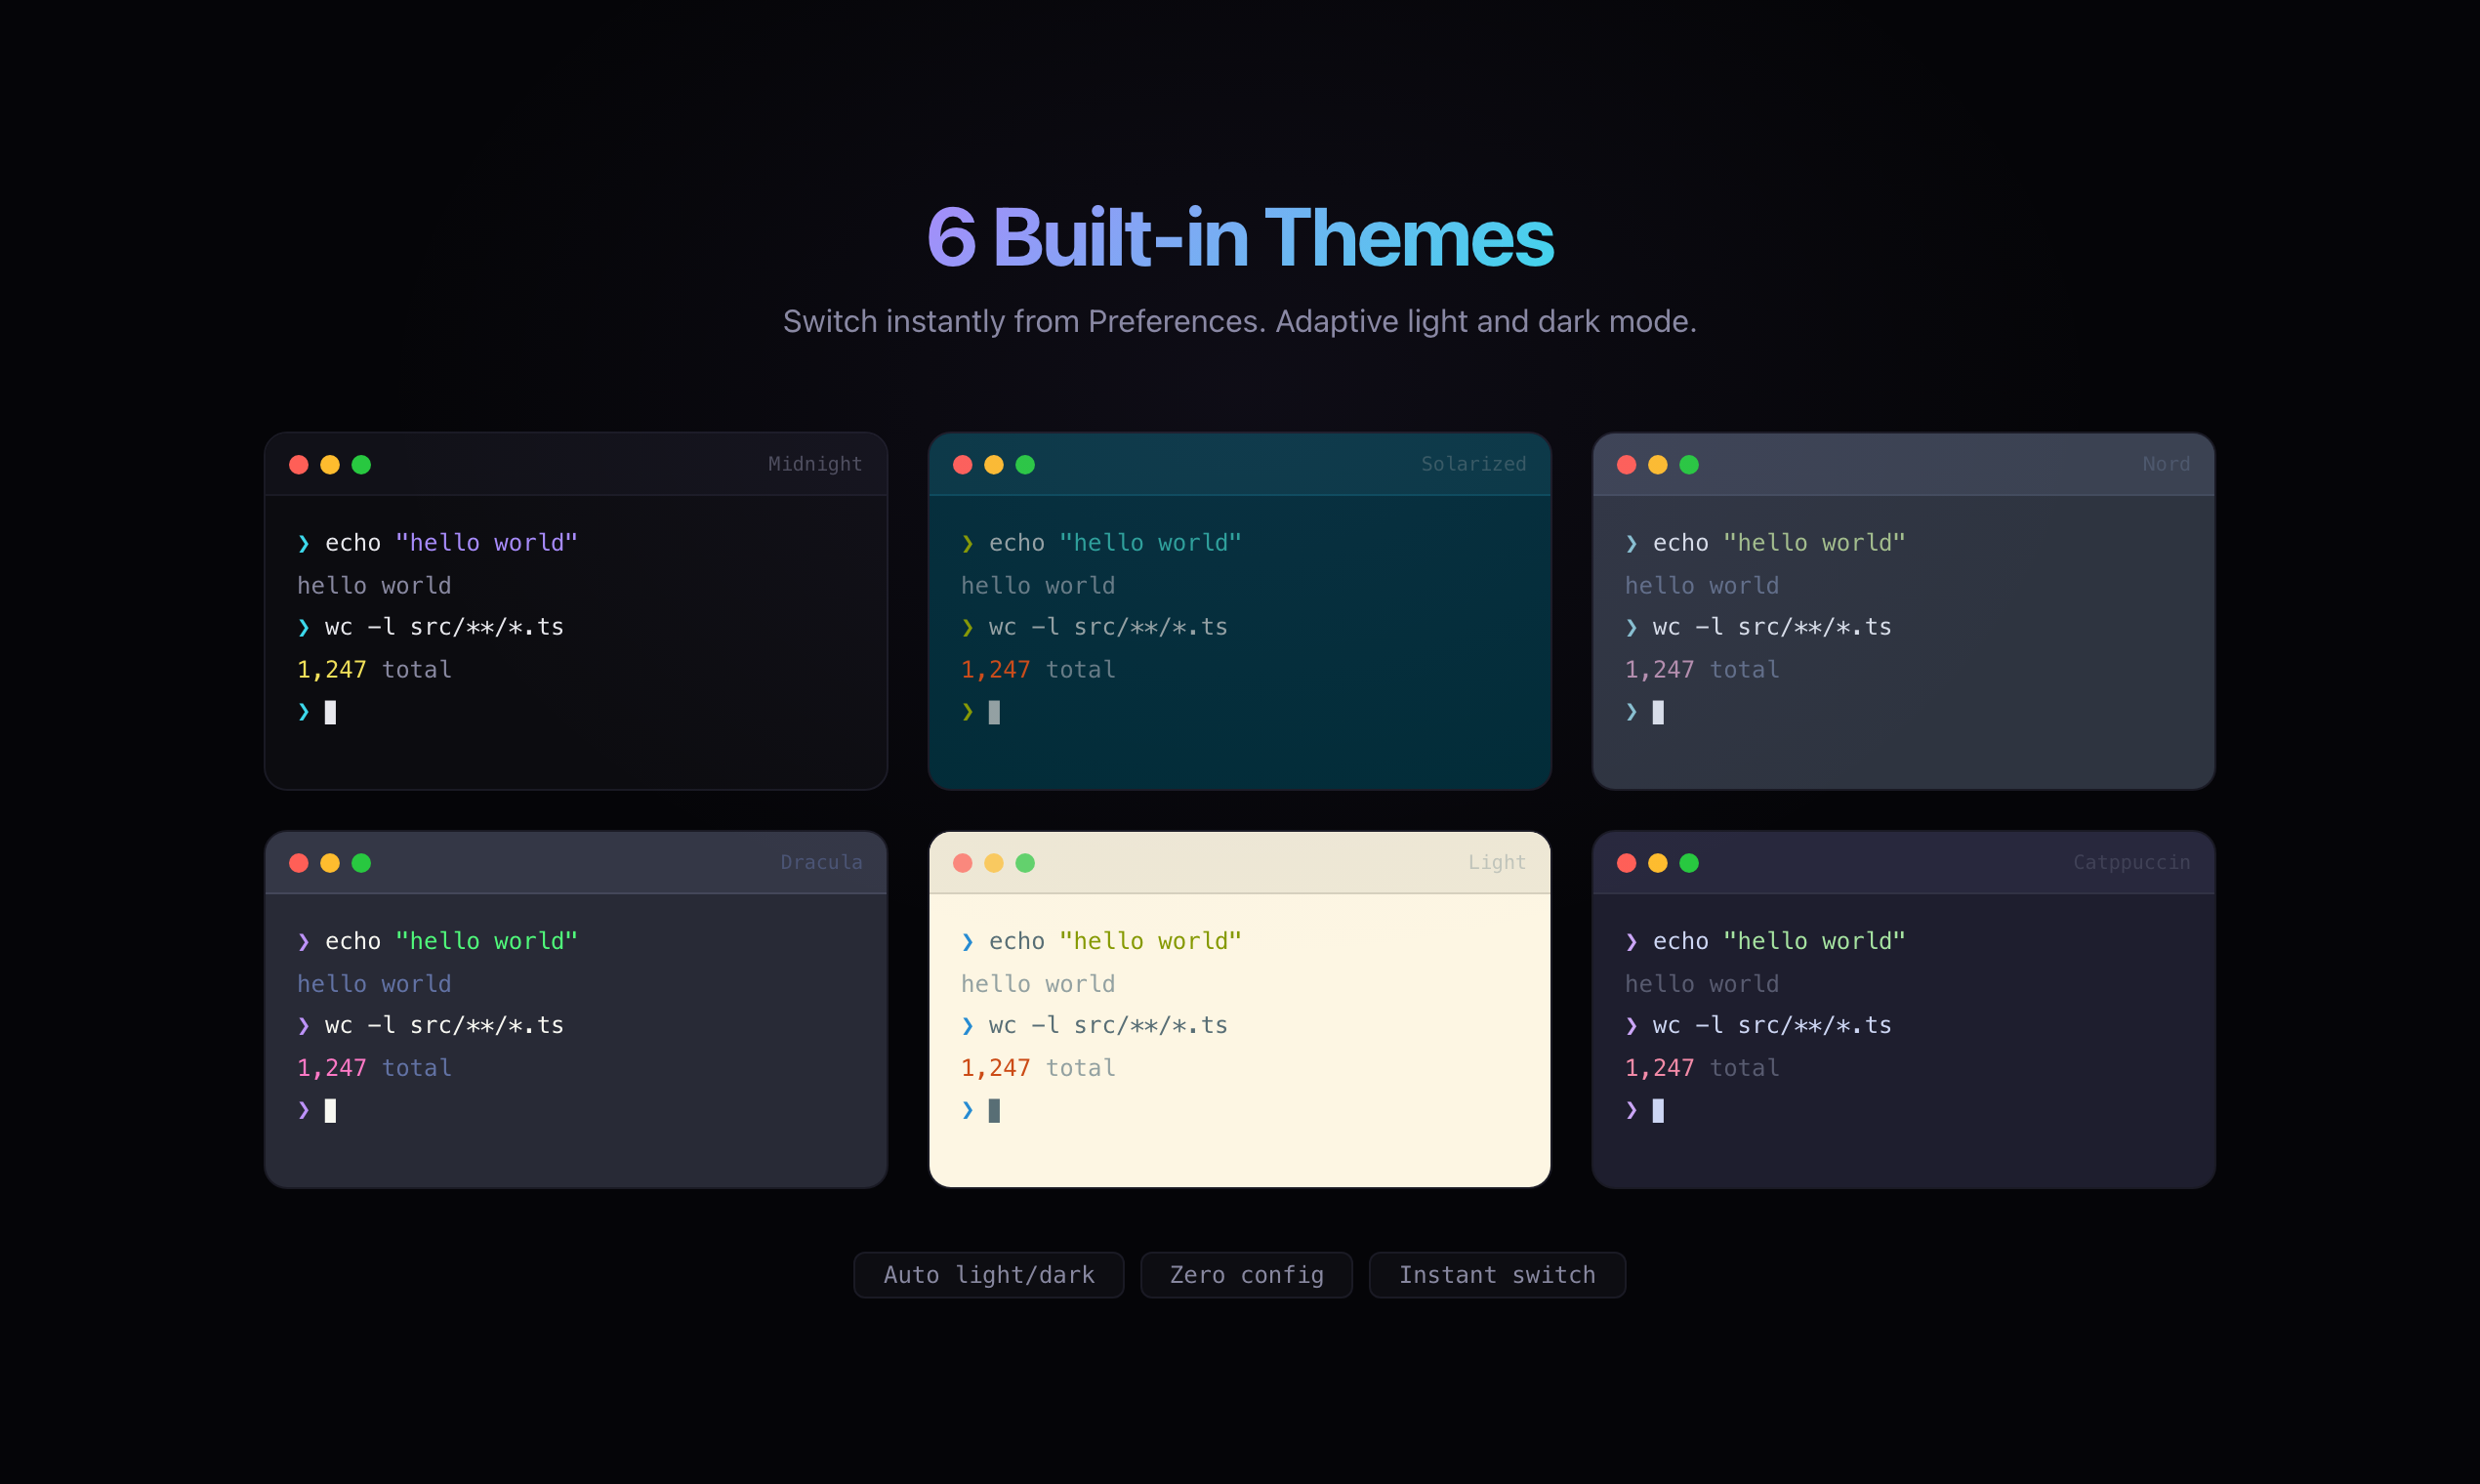Viewport: 2480px width, 1484px height.
Task: Click the green dot on Nord window
Action: pyautogui.click(x=1688, y=464)
